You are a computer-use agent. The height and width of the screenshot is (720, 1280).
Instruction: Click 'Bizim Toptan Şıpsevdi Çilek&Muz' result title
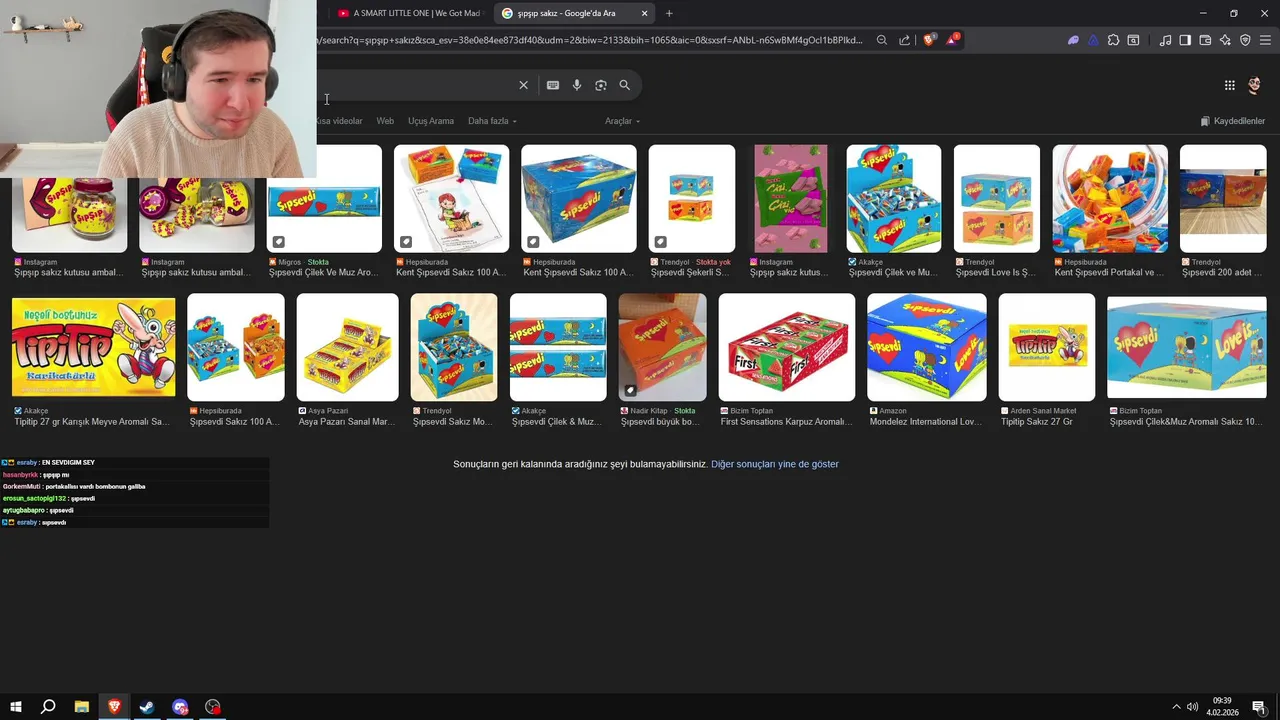(x=1186, y=422)
